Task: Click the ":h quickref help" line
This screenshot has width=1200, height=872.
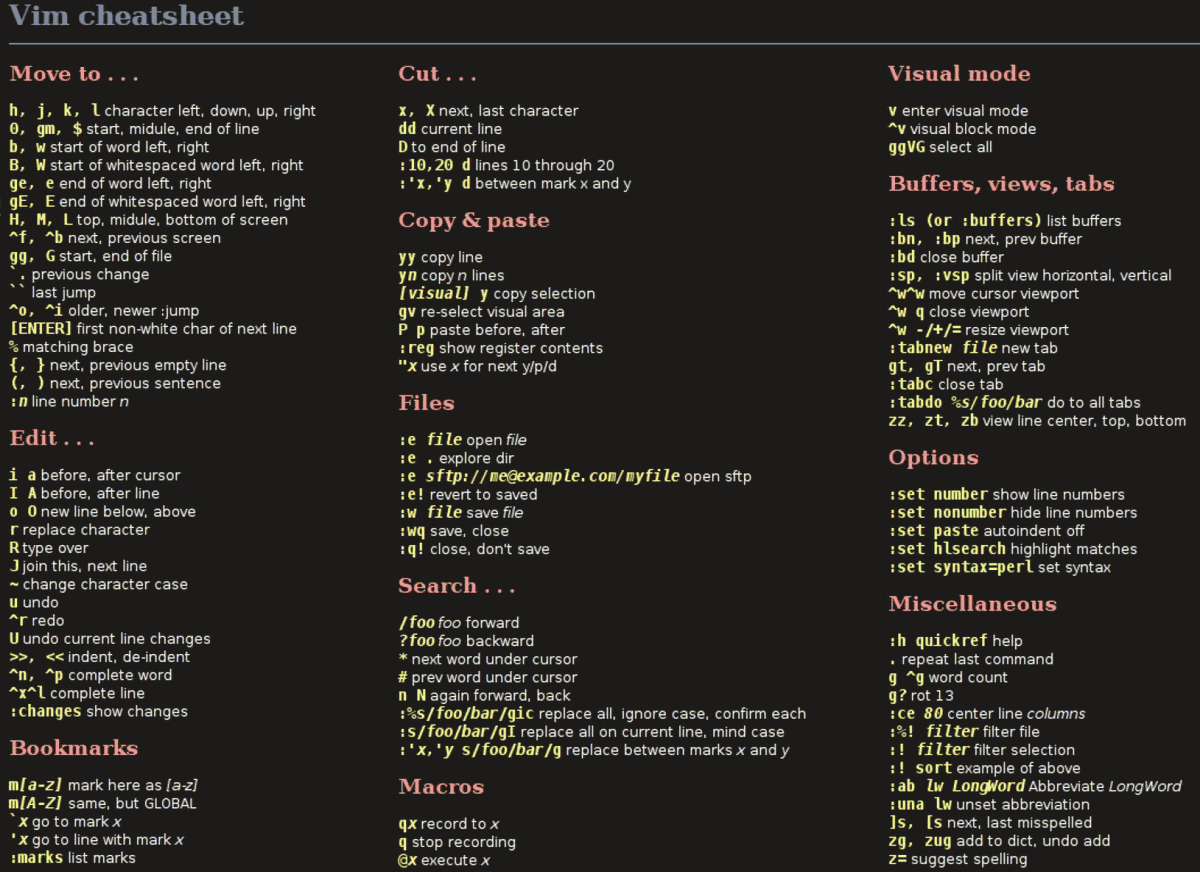Action: pyautogui.click(x=955, y=641)
